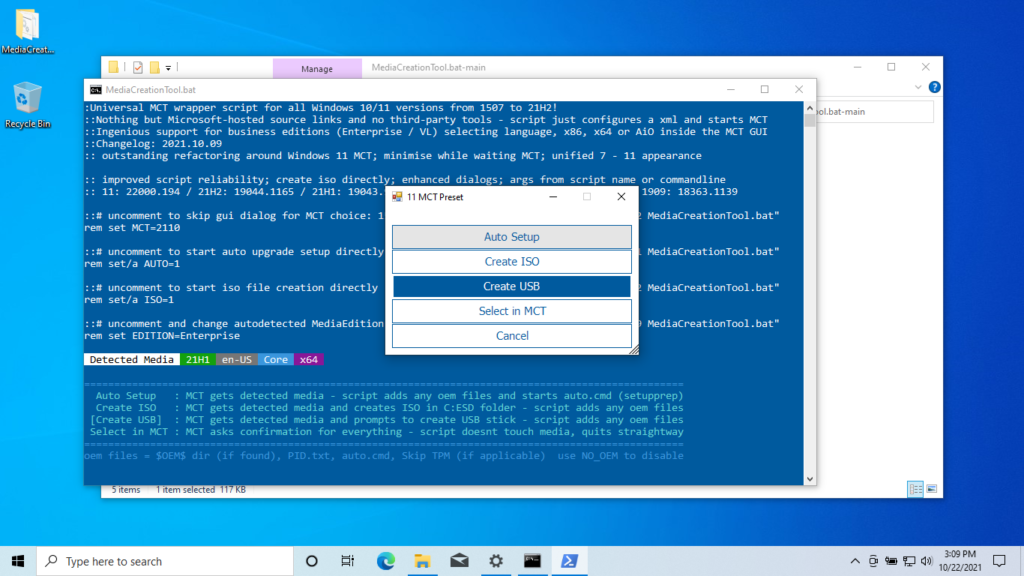Choose Create USB in the preset dialog
The width and height of the screenshot is (1024, 576).
(x=511, y=286)
